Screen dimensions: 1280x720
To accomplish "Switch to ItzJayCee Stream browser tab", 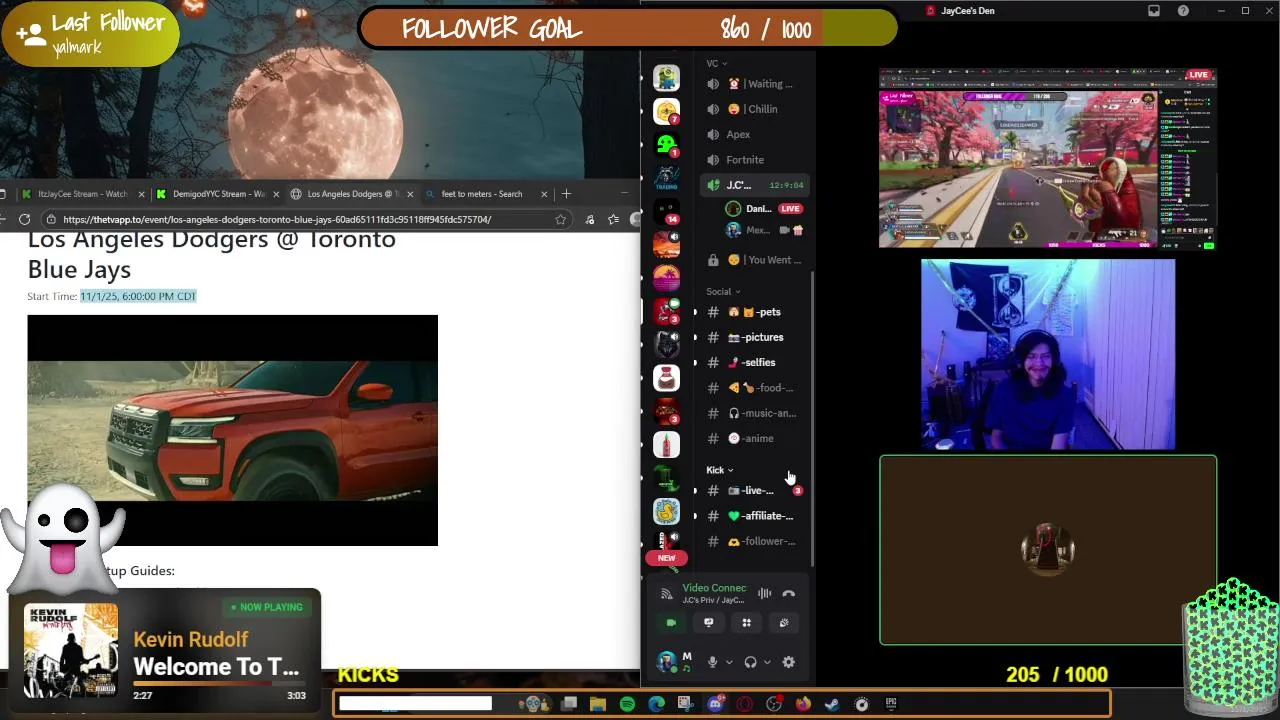I will coord(82,194).
